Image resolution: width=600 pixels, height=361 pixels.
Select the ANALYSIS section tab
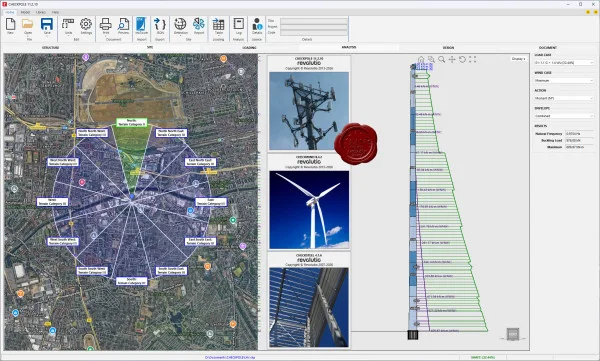349,47
